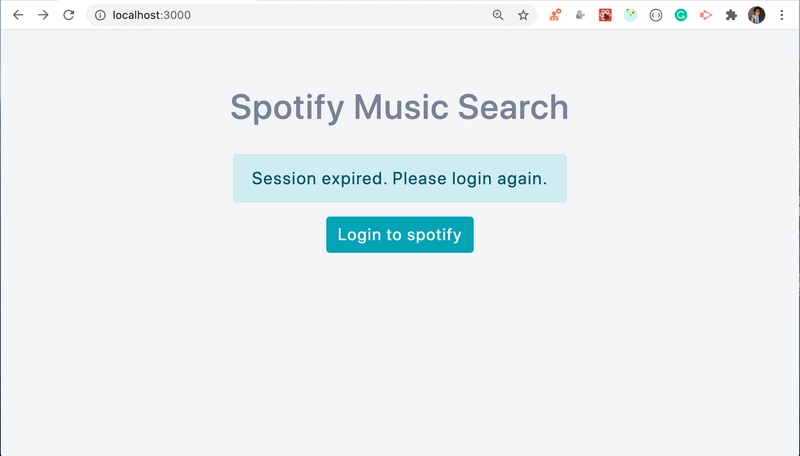
Task: Open the Chrome profile avatar
Action: click(x=757, y=15)
